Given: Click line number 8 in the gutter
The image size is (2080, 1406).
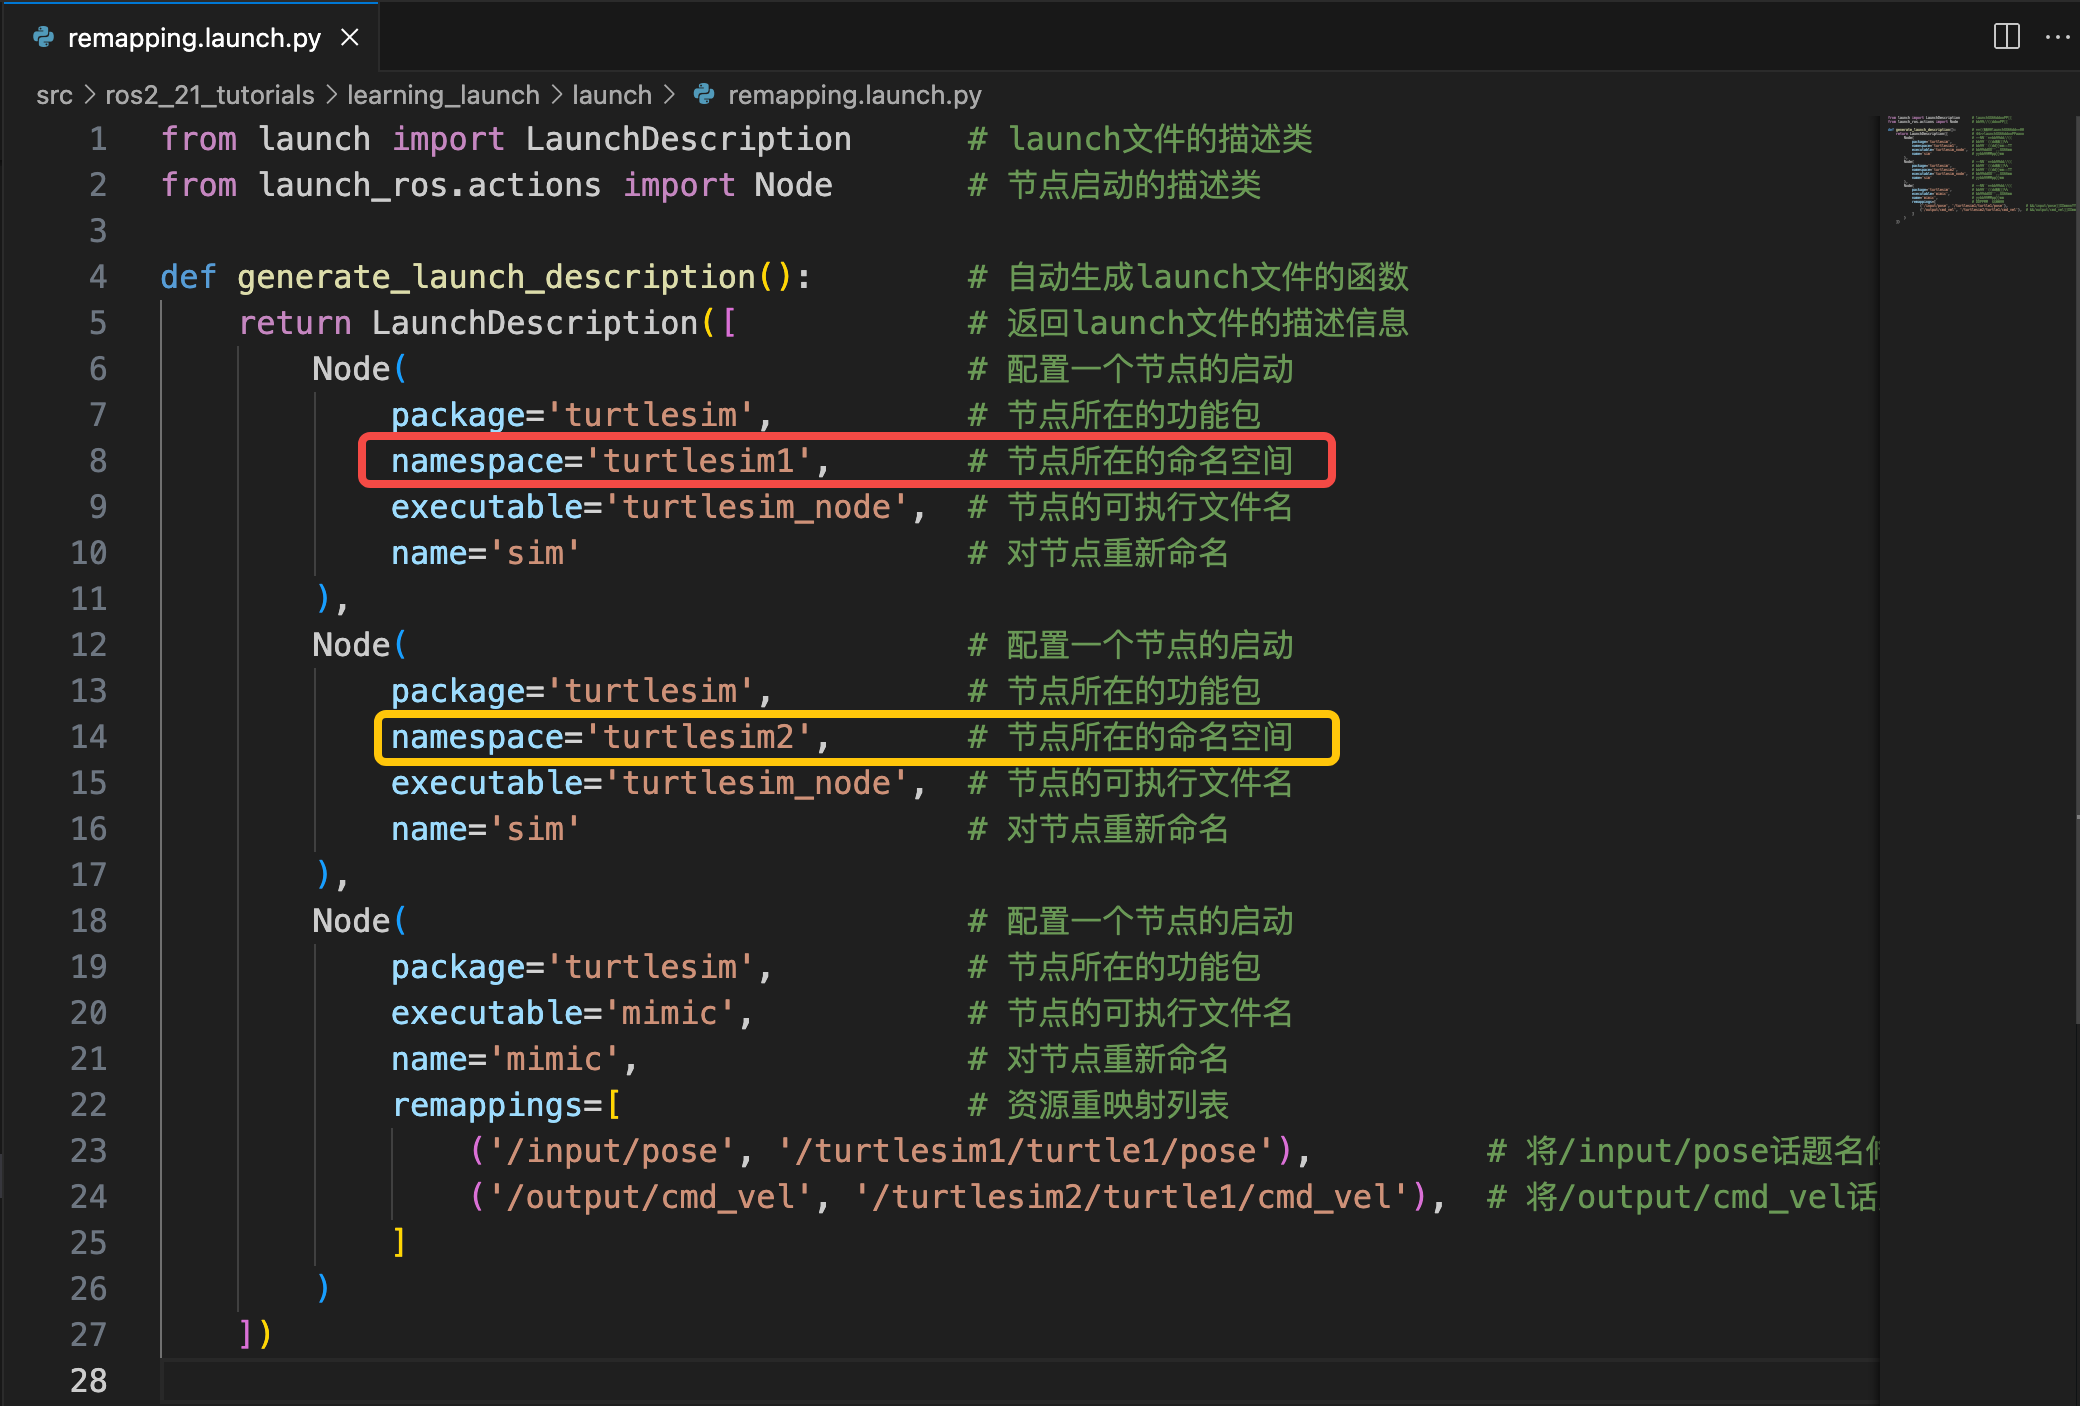Looking at the screenshot, I should (97, 461).
